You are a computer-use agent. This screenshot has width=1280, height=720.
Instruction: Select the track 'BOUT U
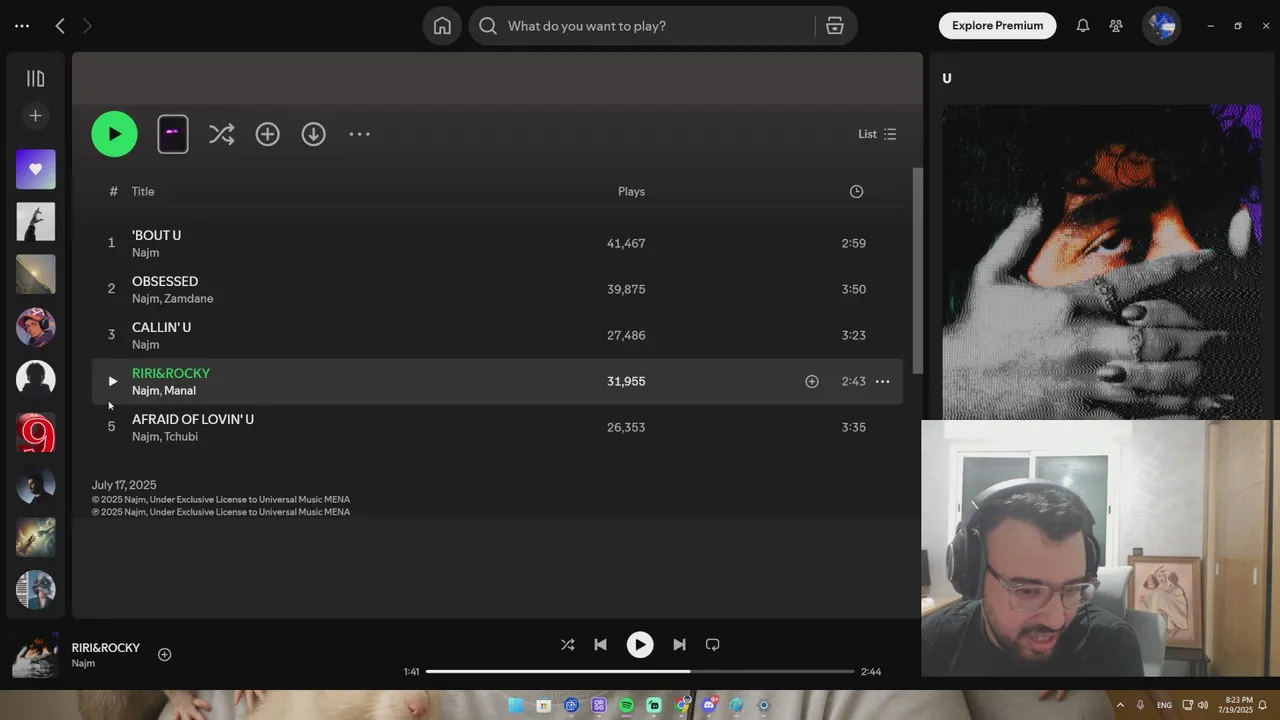pos(156,235)
